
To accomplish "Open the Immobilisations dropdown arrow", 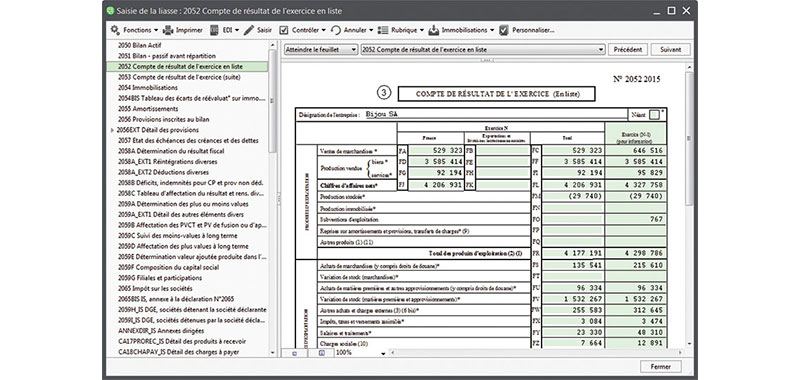I will pyautogui.click(x=492, y=31).
